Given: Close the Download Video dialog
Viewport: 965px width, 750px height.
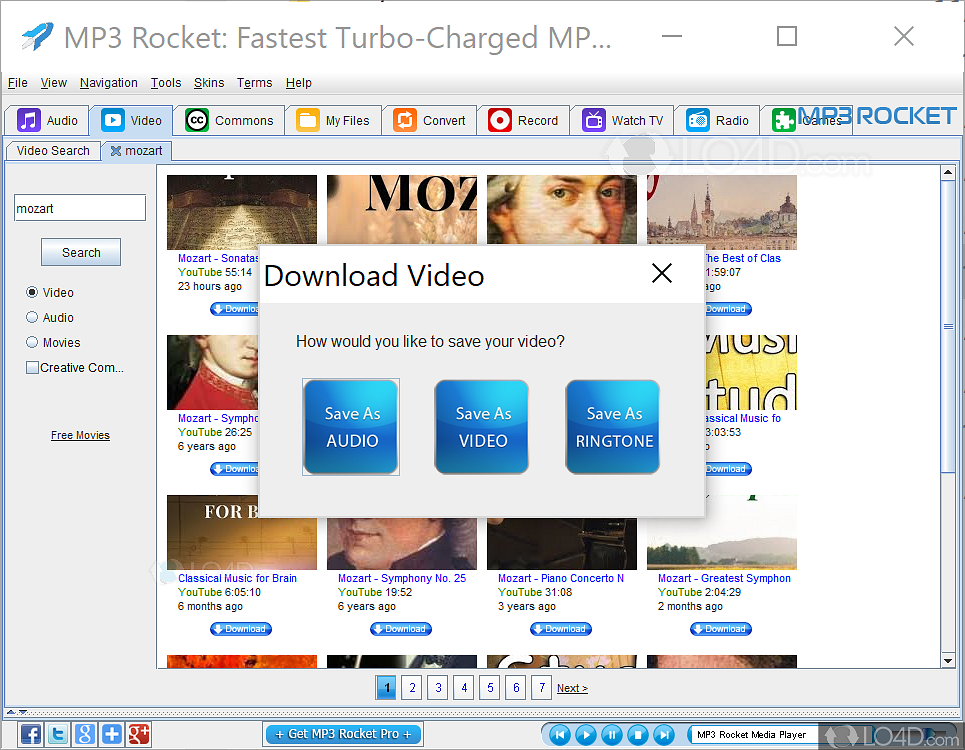Looking at the screenshot, I should [662, 273].
